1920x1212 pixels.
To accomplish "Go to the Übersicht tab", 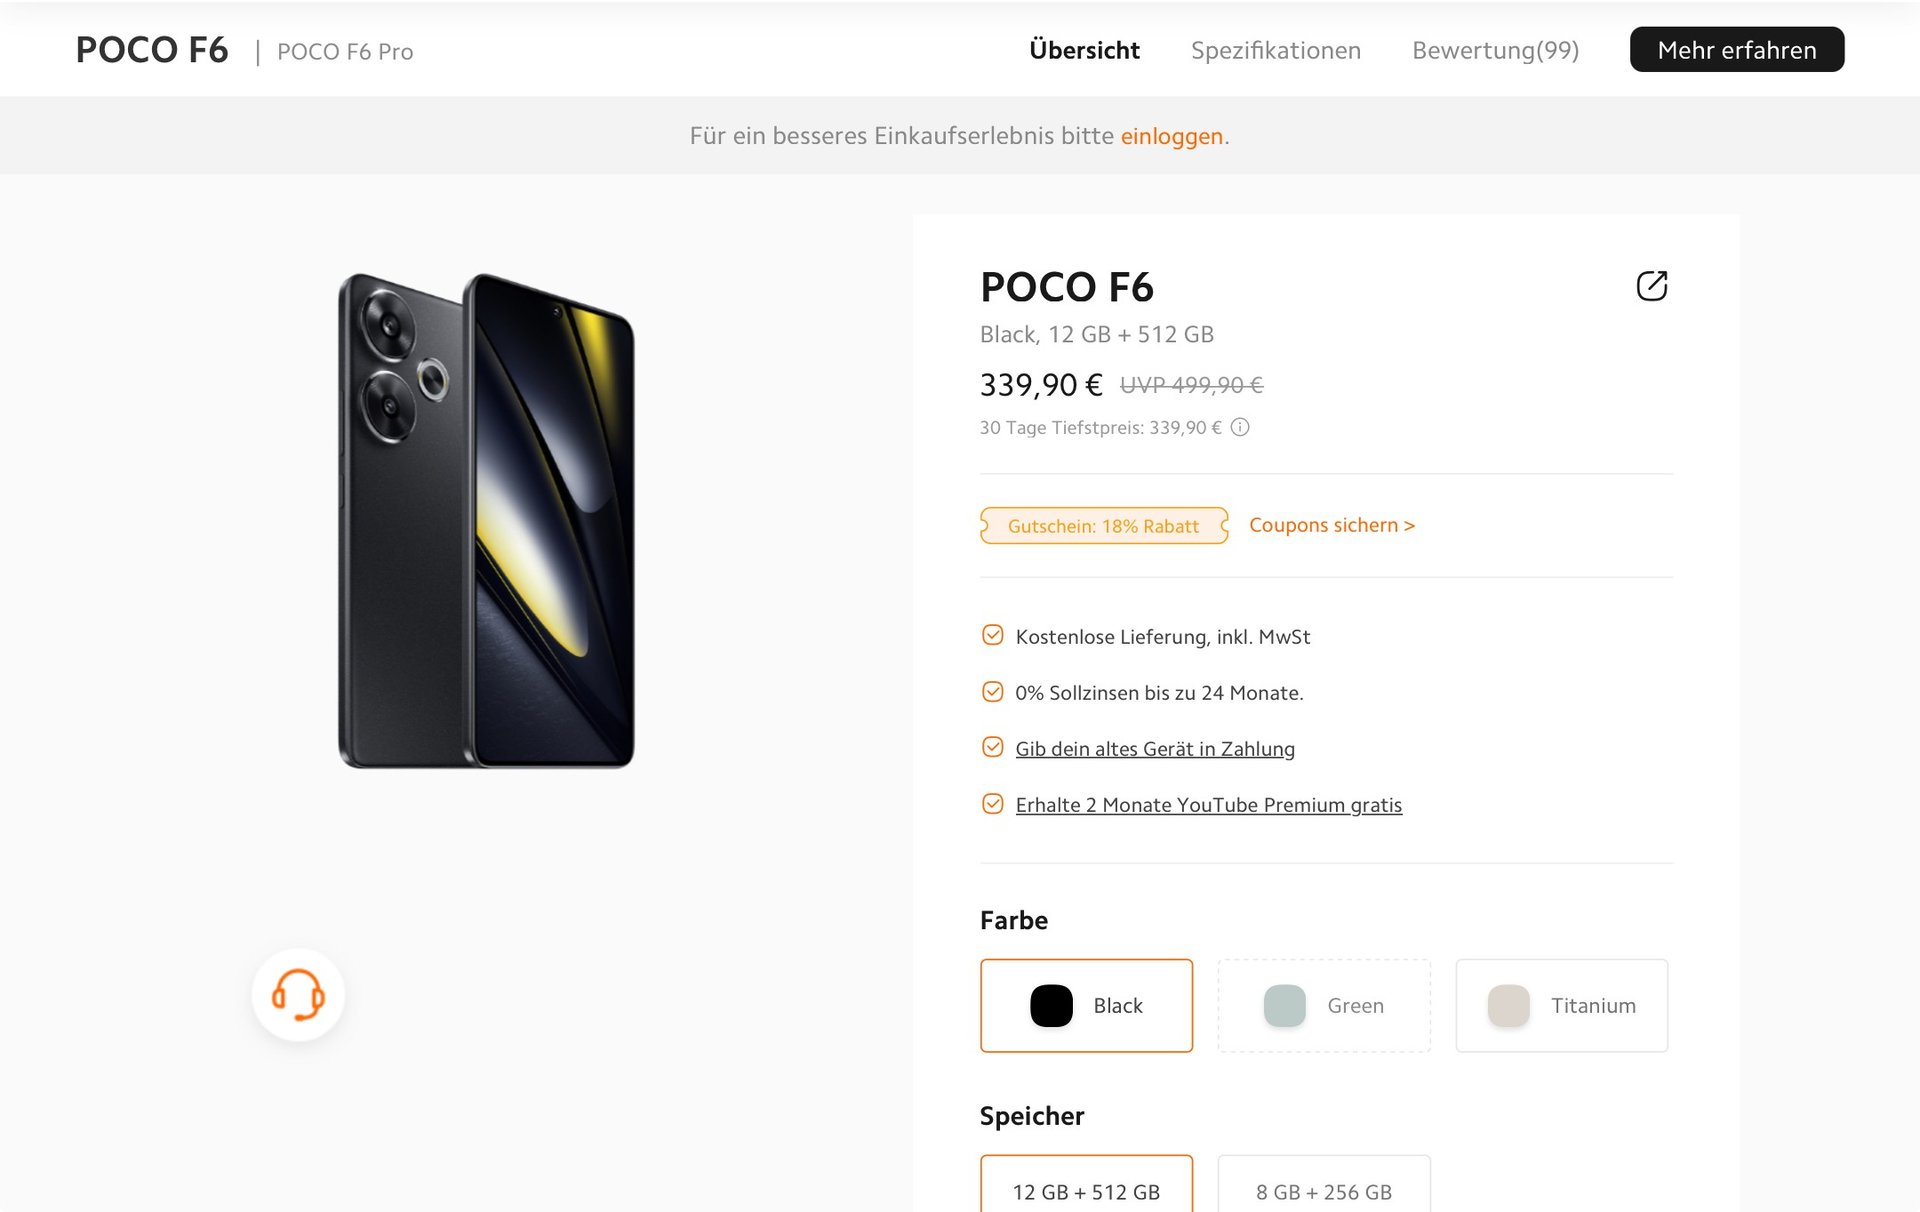I will (1084, 50).
